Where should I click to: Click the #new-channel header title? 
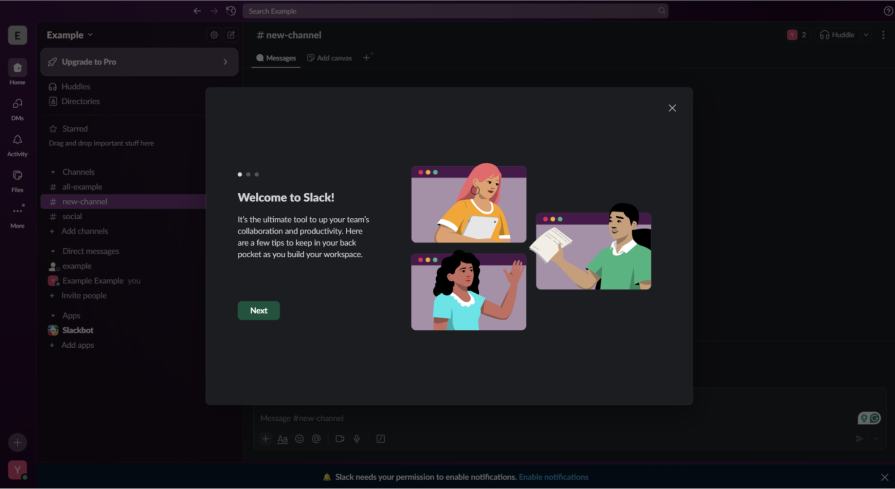pos(289,35)
